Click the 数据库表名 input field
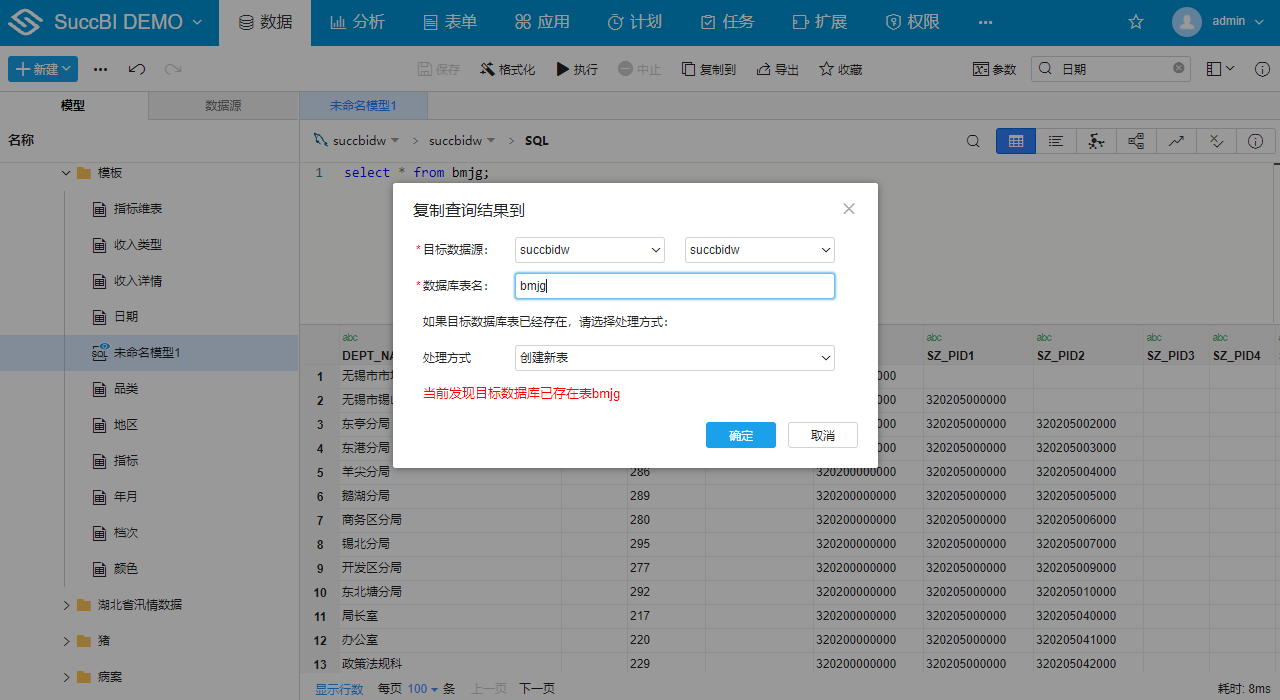 674,286
